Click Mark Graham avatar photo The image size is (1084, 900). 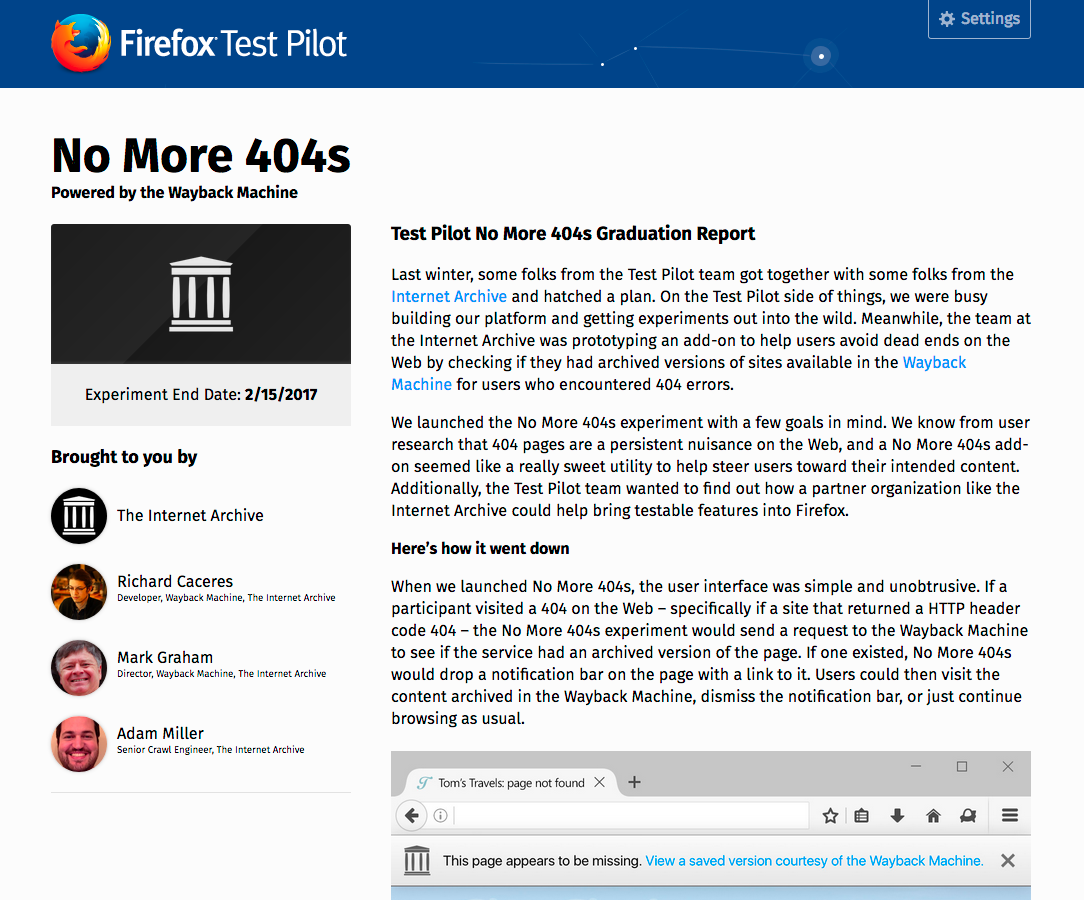[x=79, y=668]
